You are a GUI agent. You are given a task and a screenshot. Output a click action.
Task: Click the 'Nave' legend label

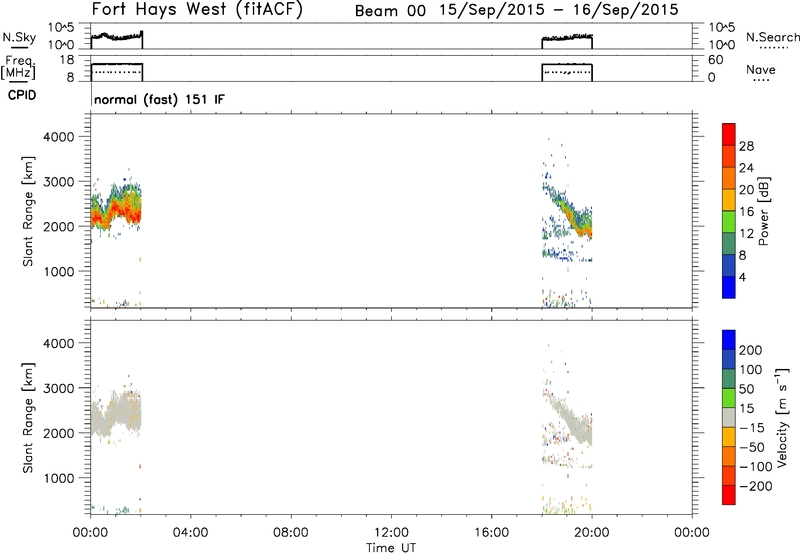pos(761,69)
